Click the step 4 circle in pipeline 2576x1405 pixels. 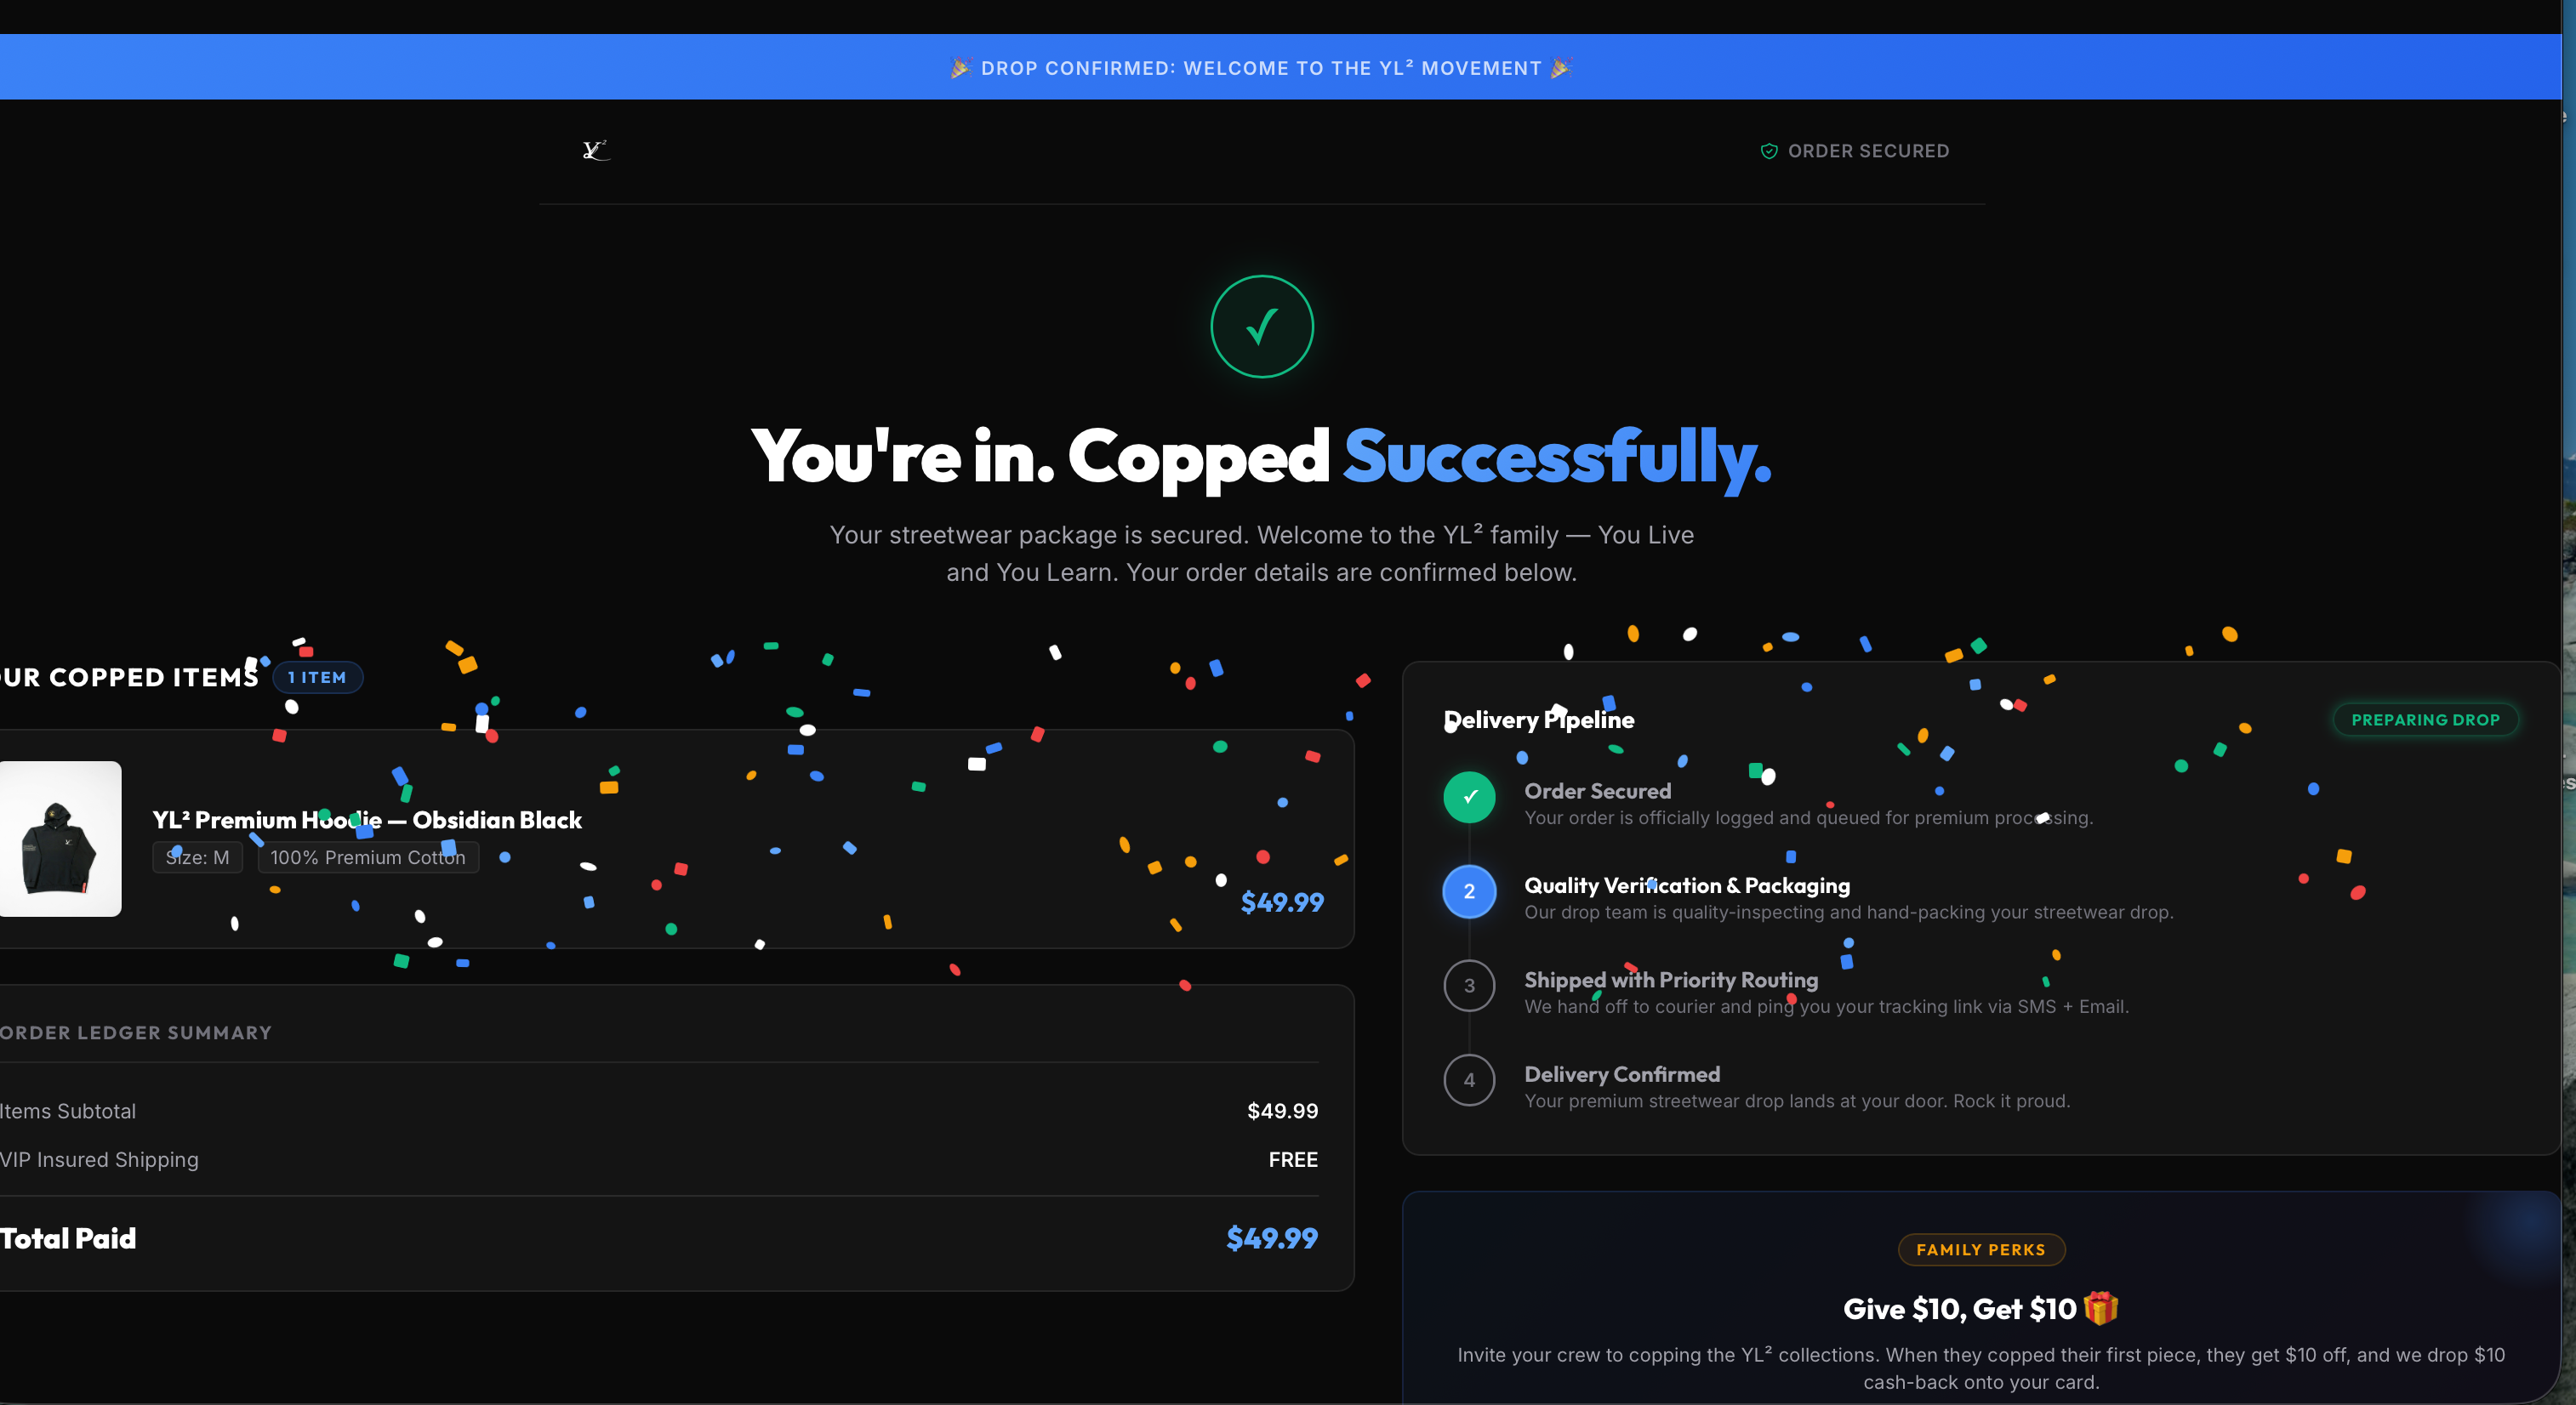tap(1469, 1080)
